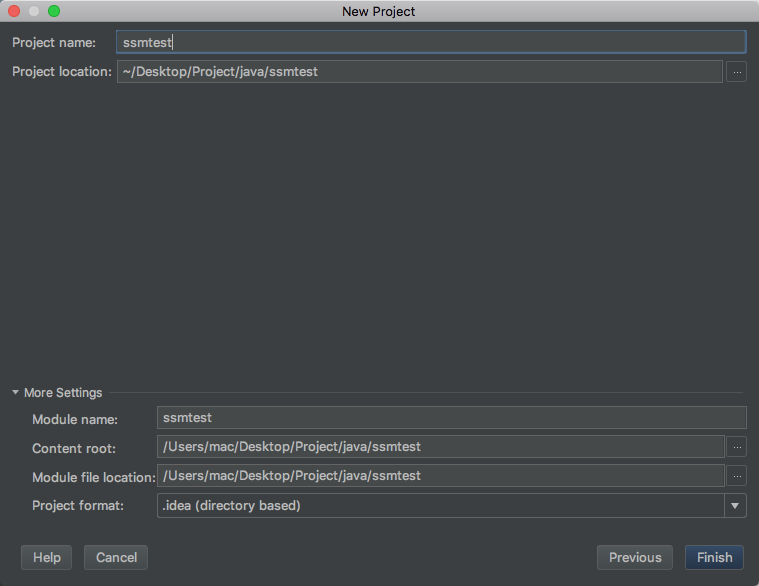Viewport: 759px width, 586px height.
Task: Click the New Project title bar
Action: (379, 11)
